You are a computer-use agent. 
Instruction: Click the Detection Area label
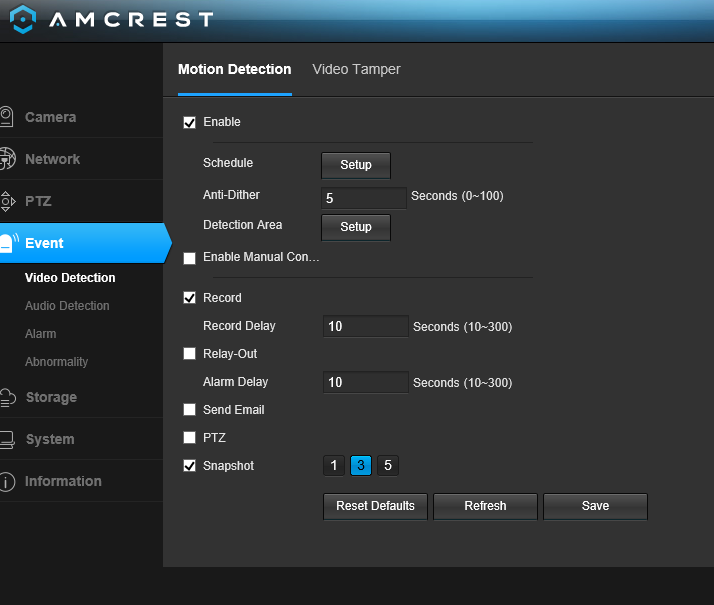click(242, 225)
